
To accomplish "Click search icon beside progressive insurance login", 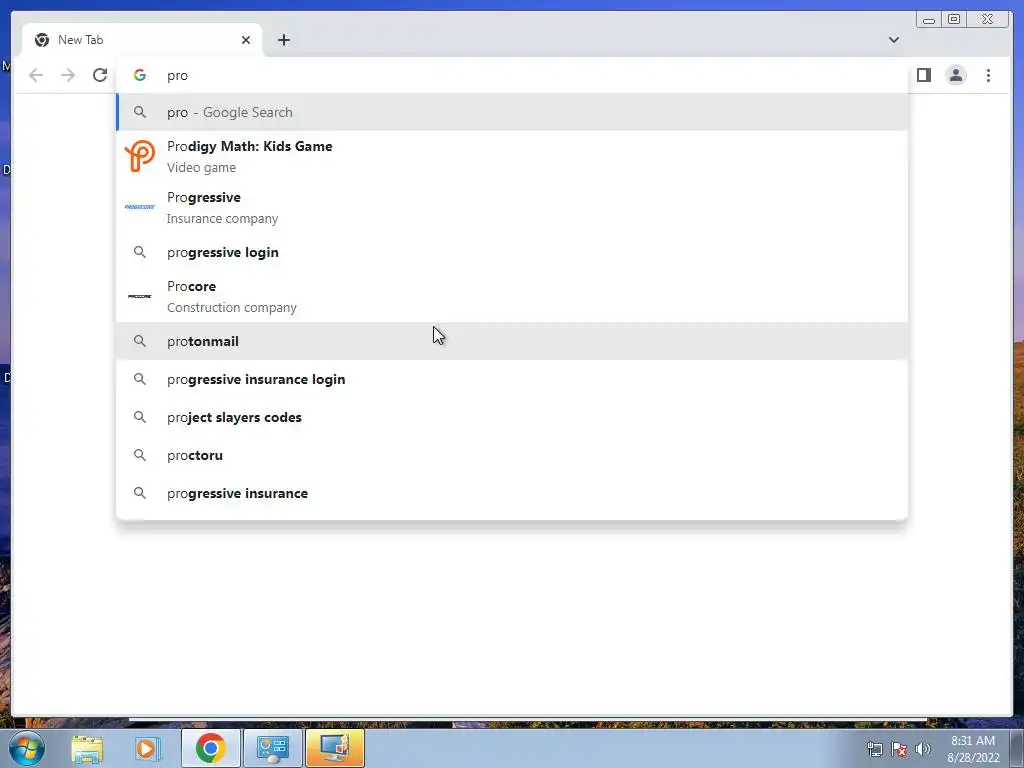I will [140, 379].
